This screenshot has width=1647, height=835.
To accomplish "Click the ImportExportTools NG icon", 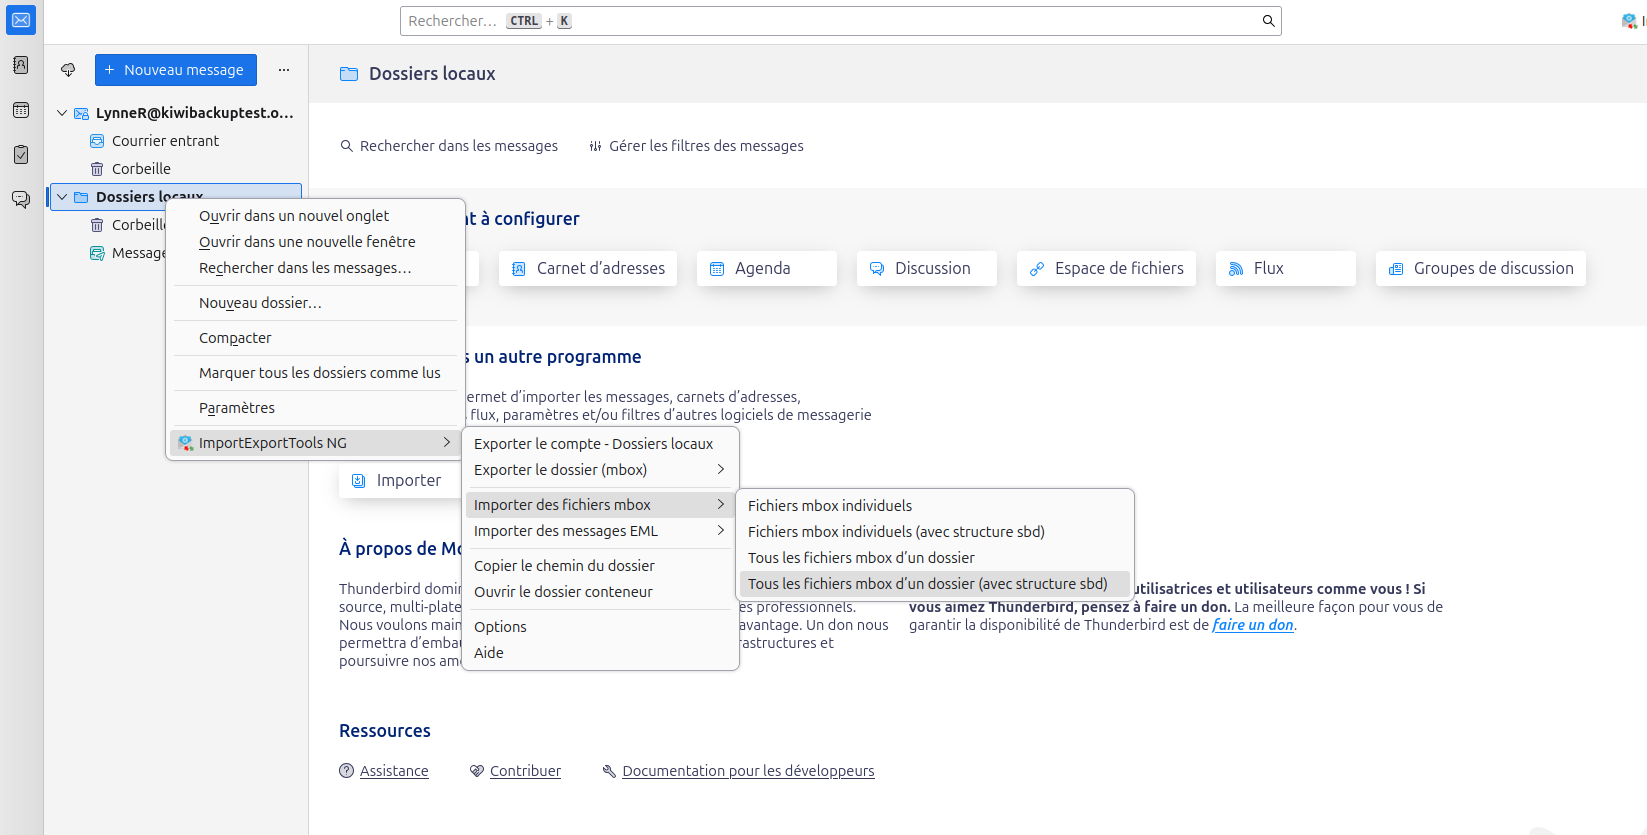I will tap(186, 443).
